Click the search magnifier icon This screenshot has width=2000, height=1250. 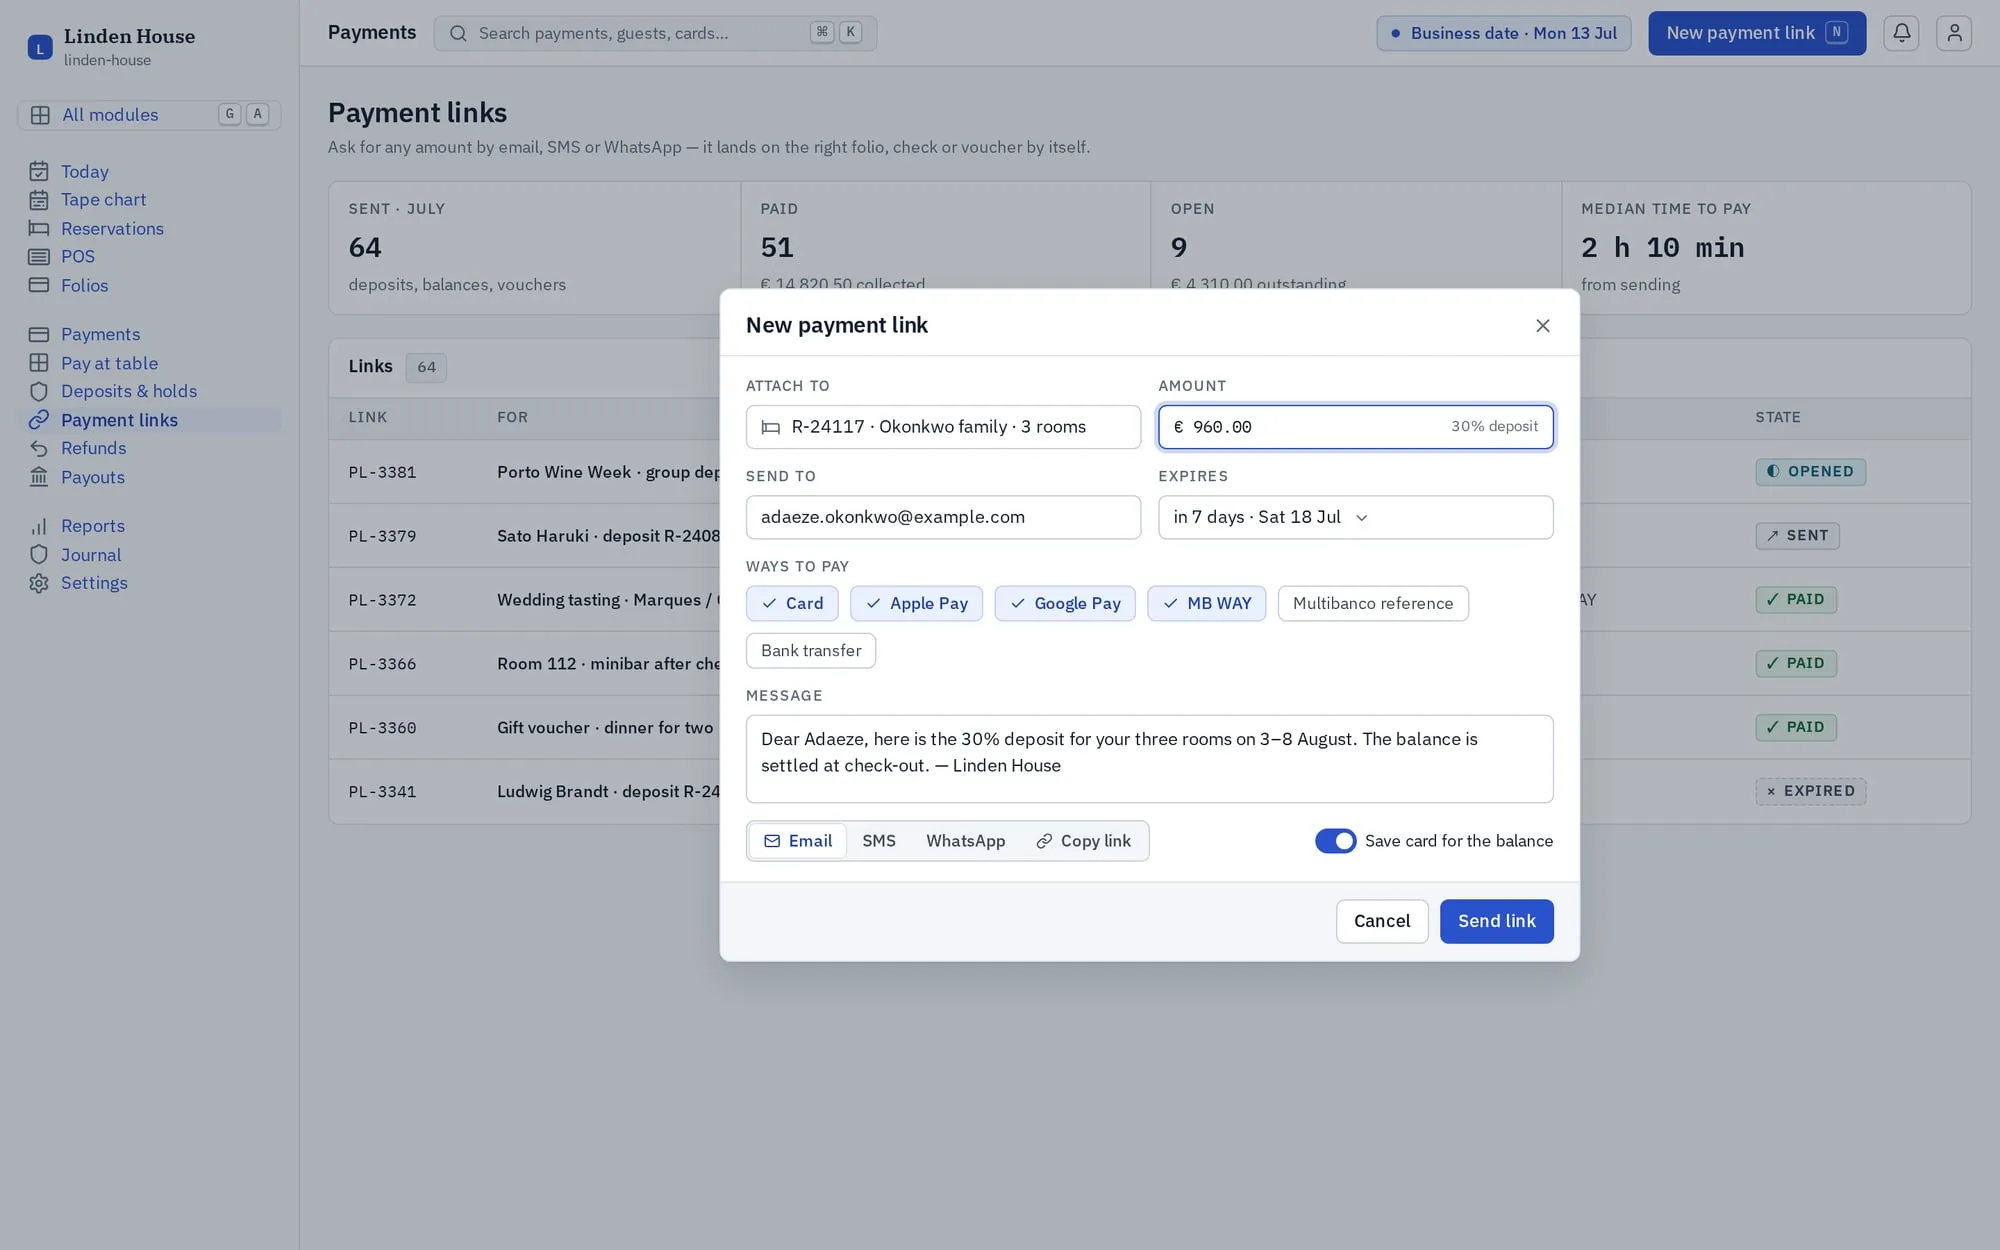tap(458, 33)
